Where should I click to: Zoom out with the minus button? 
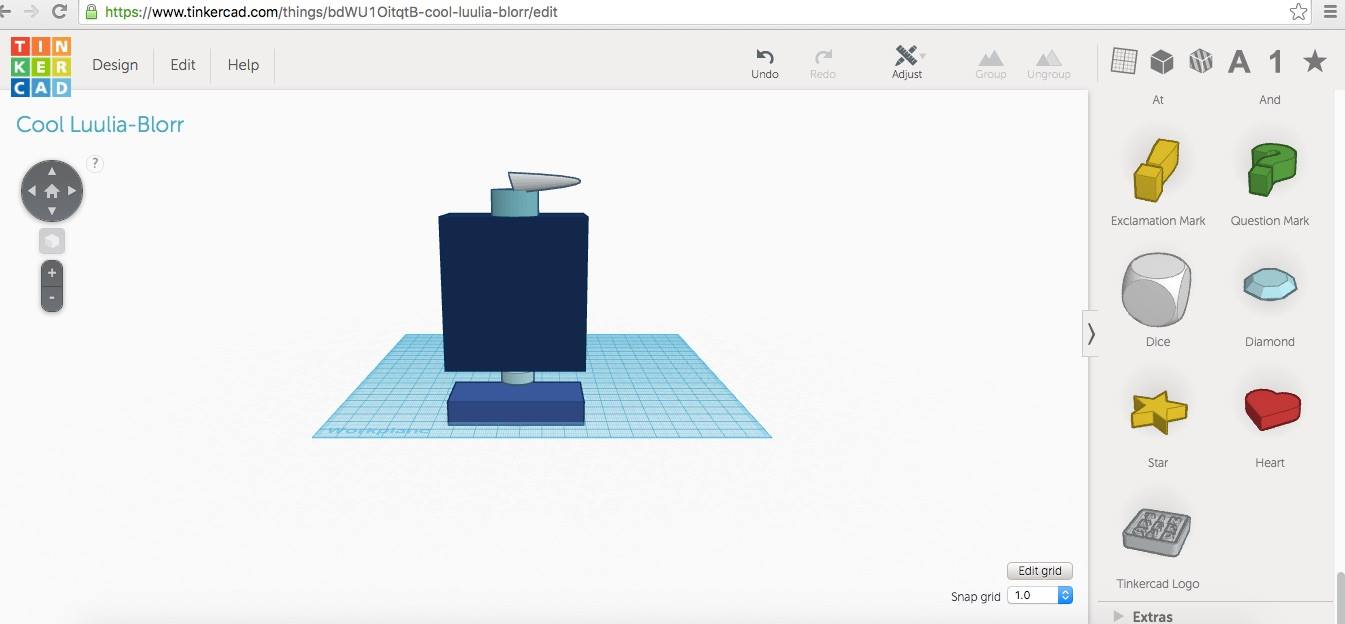(x=52, y=297)
